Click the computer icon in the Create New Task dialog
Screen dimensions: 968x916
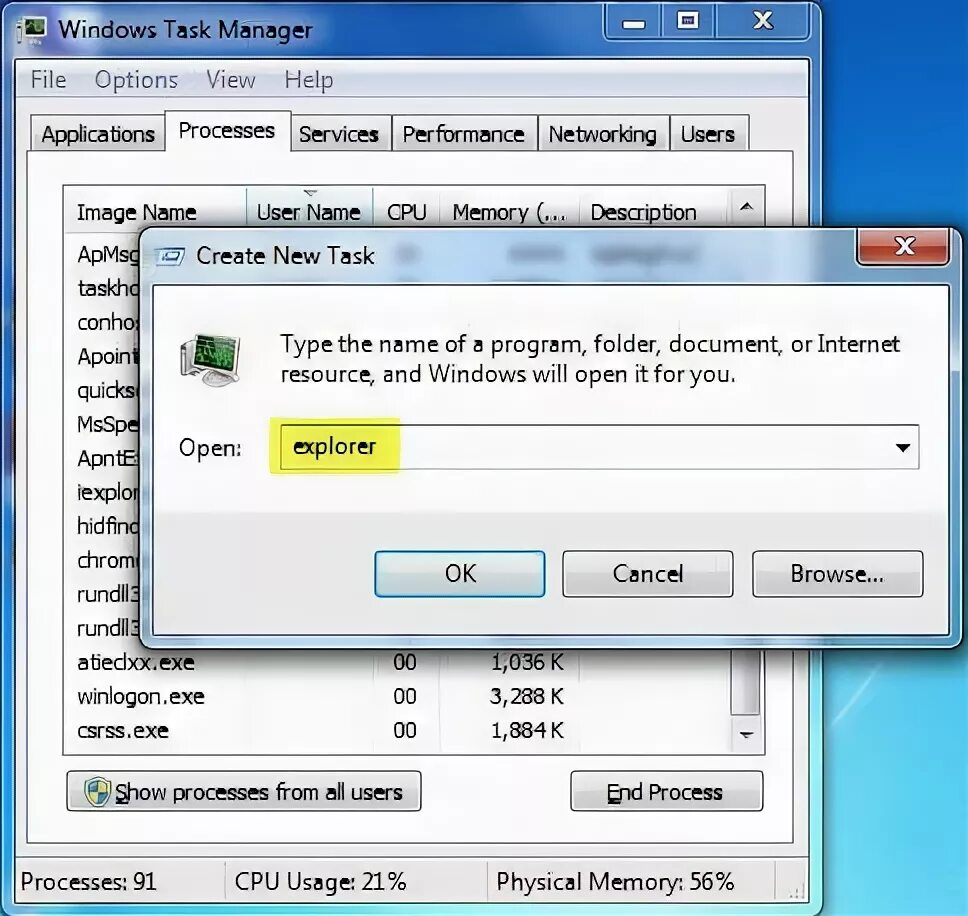point(211,359)
